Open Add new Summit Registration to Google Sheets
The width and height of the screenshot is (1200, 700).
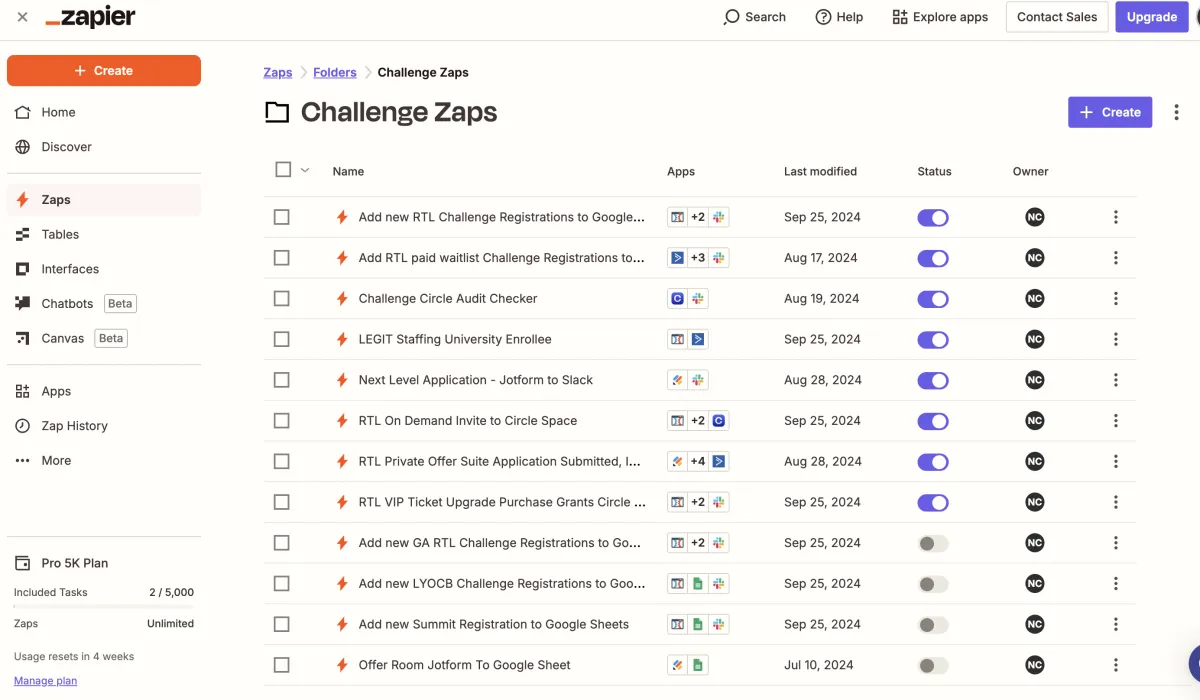coord(494,625)
